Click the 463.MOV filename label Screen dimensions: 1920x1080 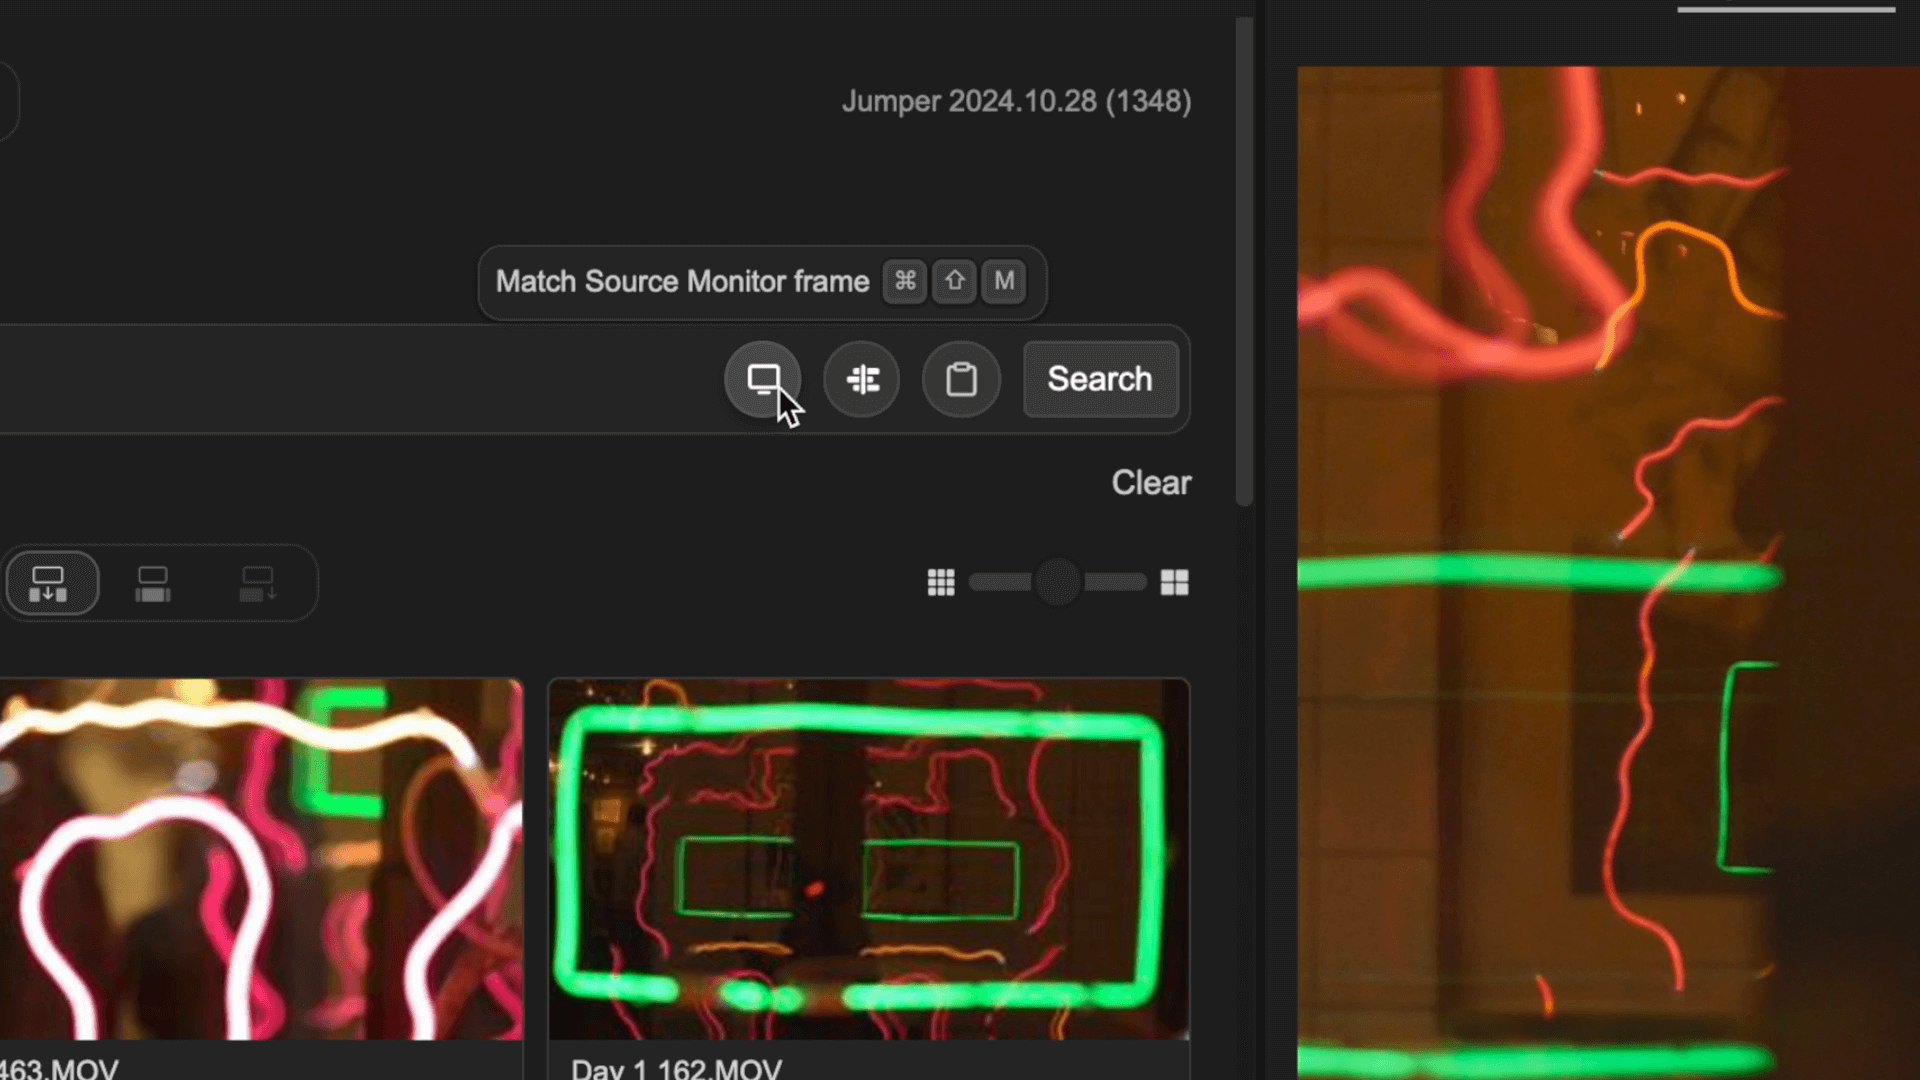click(x=60, y=1068)
